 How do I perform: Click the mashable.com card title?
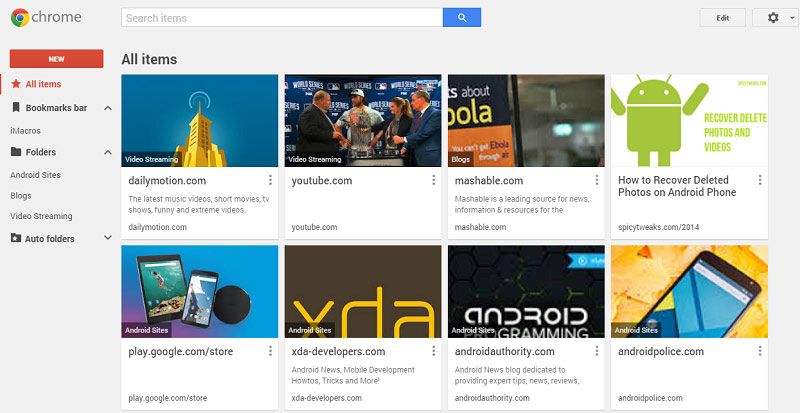(x=489, y=181)
